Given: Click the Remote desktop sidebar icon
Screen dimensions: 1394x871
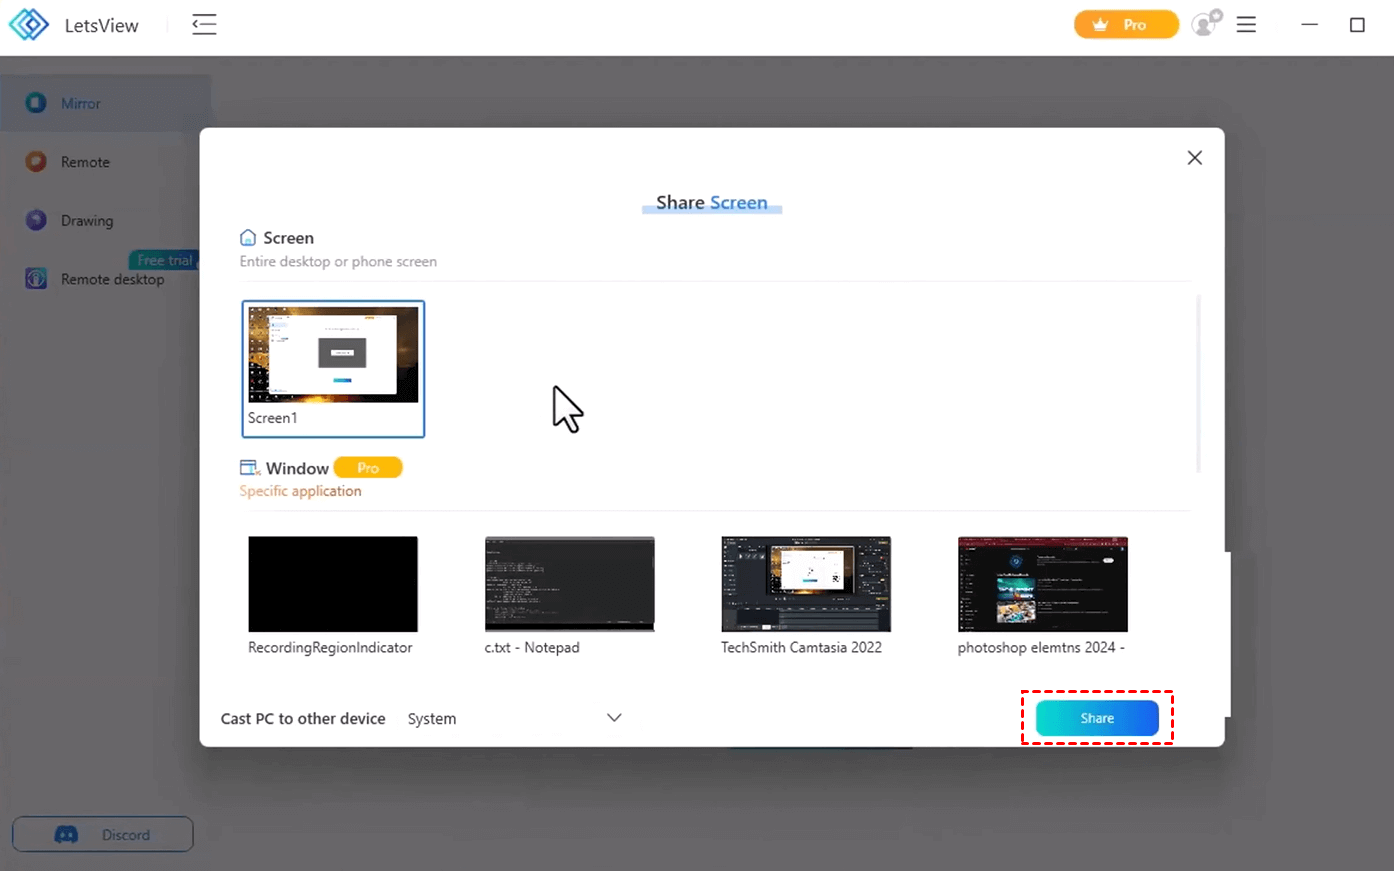Looking at the screenshot, I should tap(36, 279).
